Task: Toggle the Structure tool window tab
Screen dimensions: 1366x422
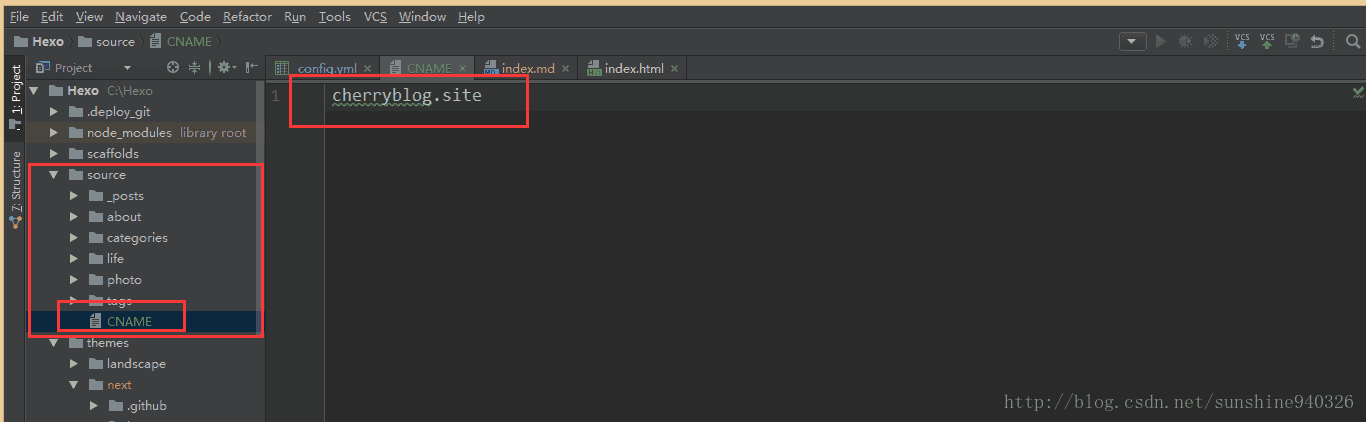Action: tap(15, 188)
